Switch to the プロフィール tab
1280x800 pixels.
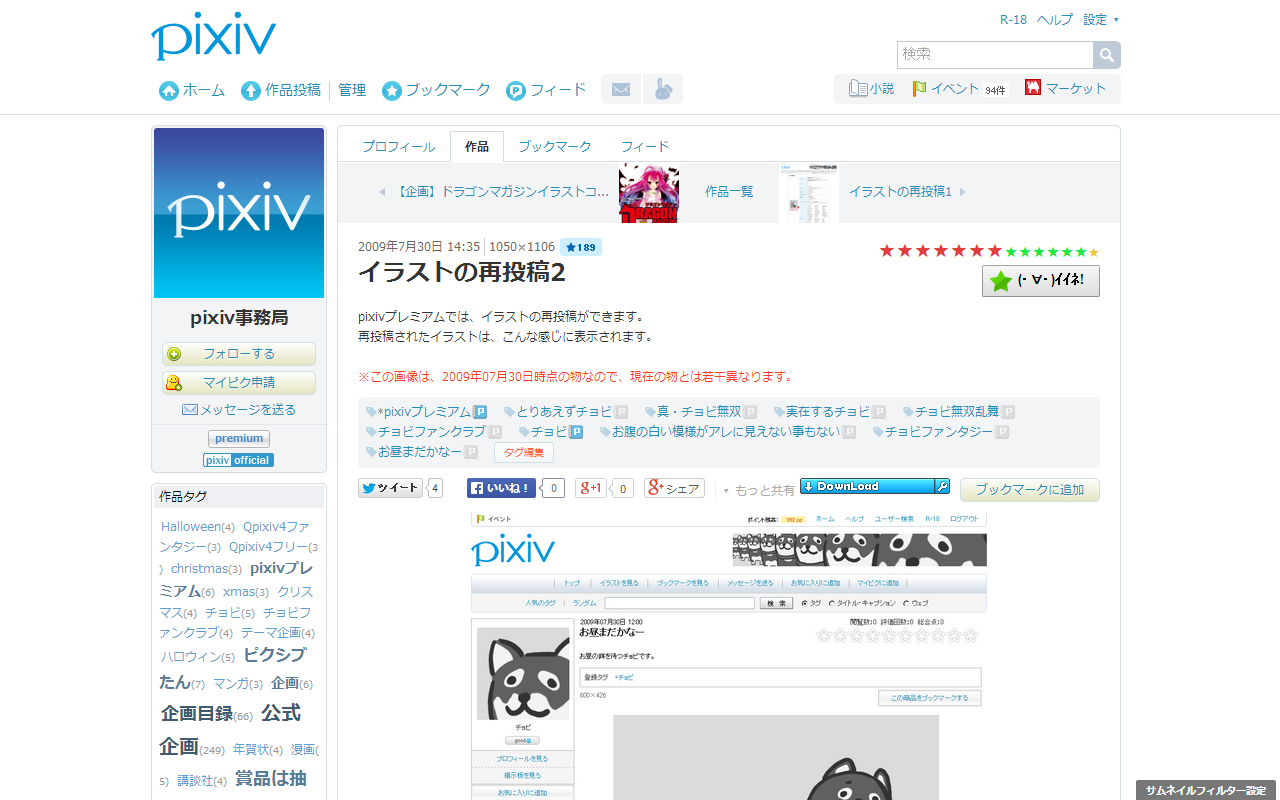(x=399, y=146)
